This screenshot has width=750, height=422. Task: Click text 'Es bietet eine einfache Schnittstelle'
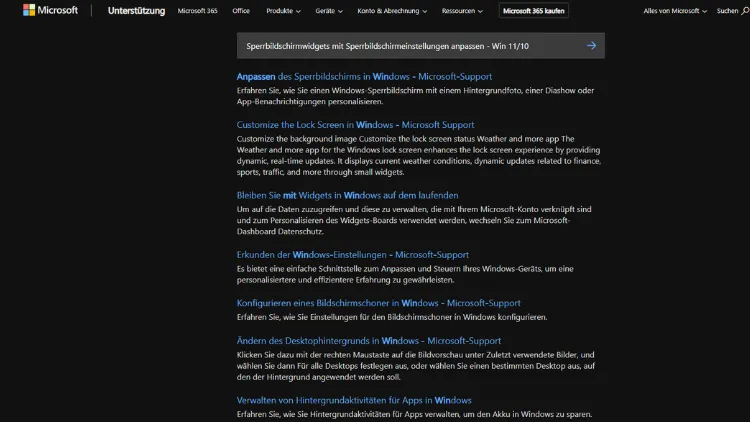(x=302, y=268)
